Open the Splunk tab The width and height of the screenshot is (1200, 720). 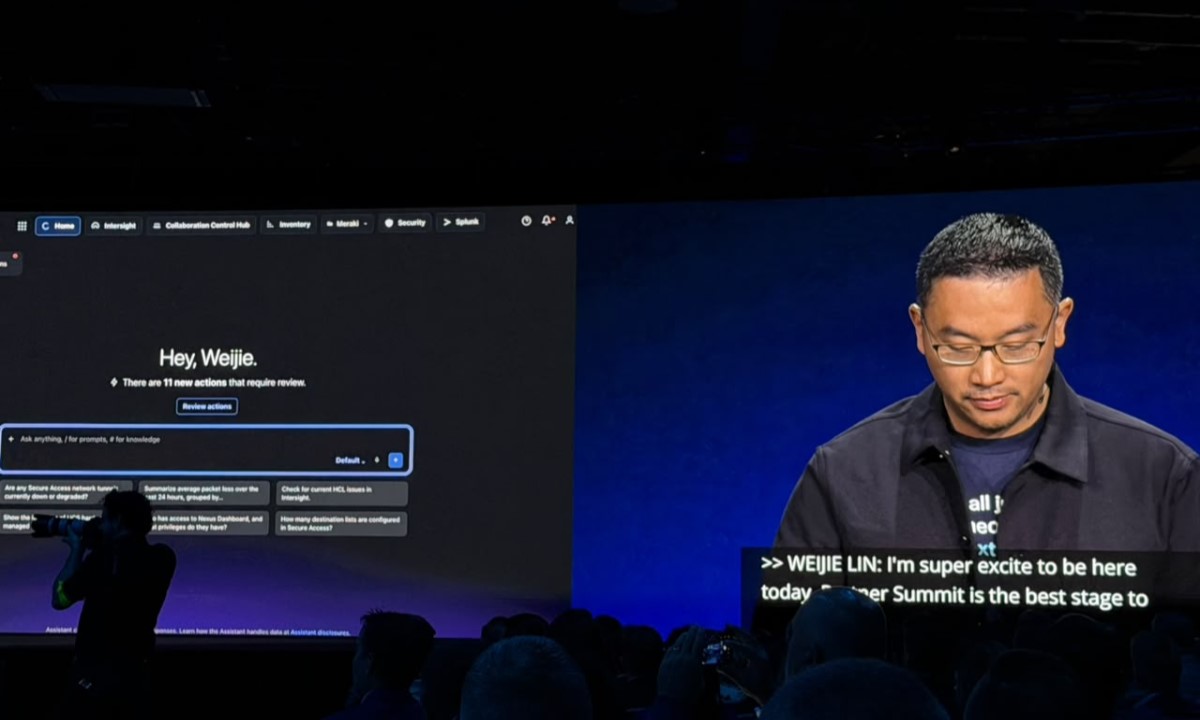click(x=461, y=222)
